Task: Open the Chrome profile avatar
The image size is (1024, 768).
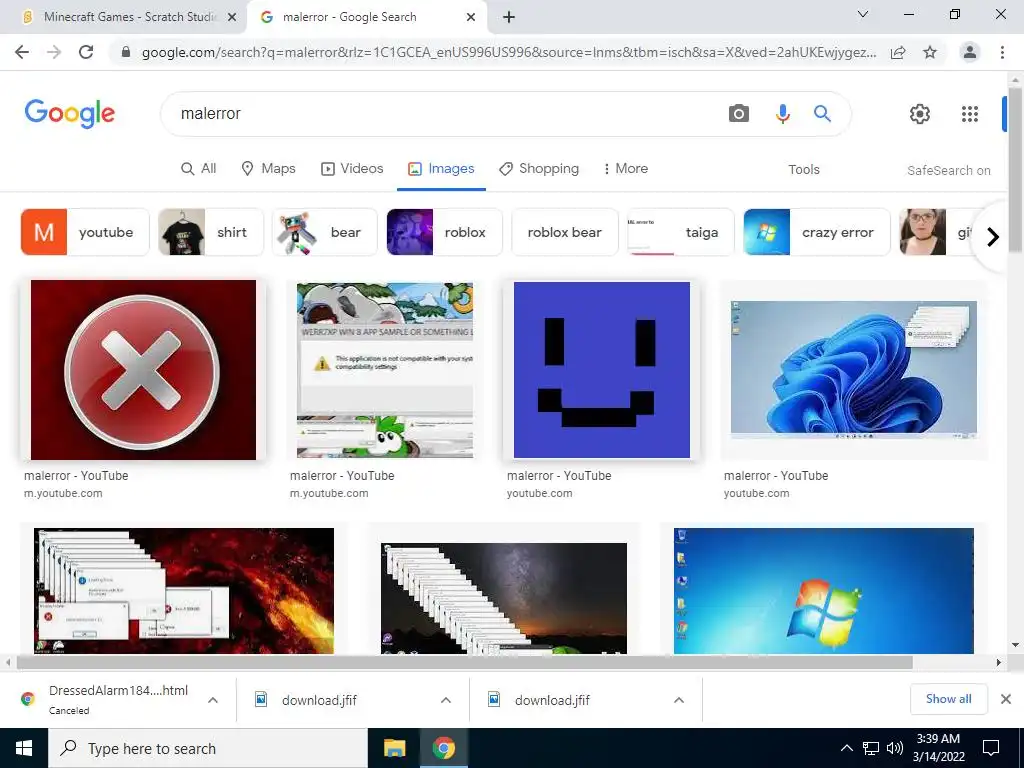Action: click(x=970, y=52)
